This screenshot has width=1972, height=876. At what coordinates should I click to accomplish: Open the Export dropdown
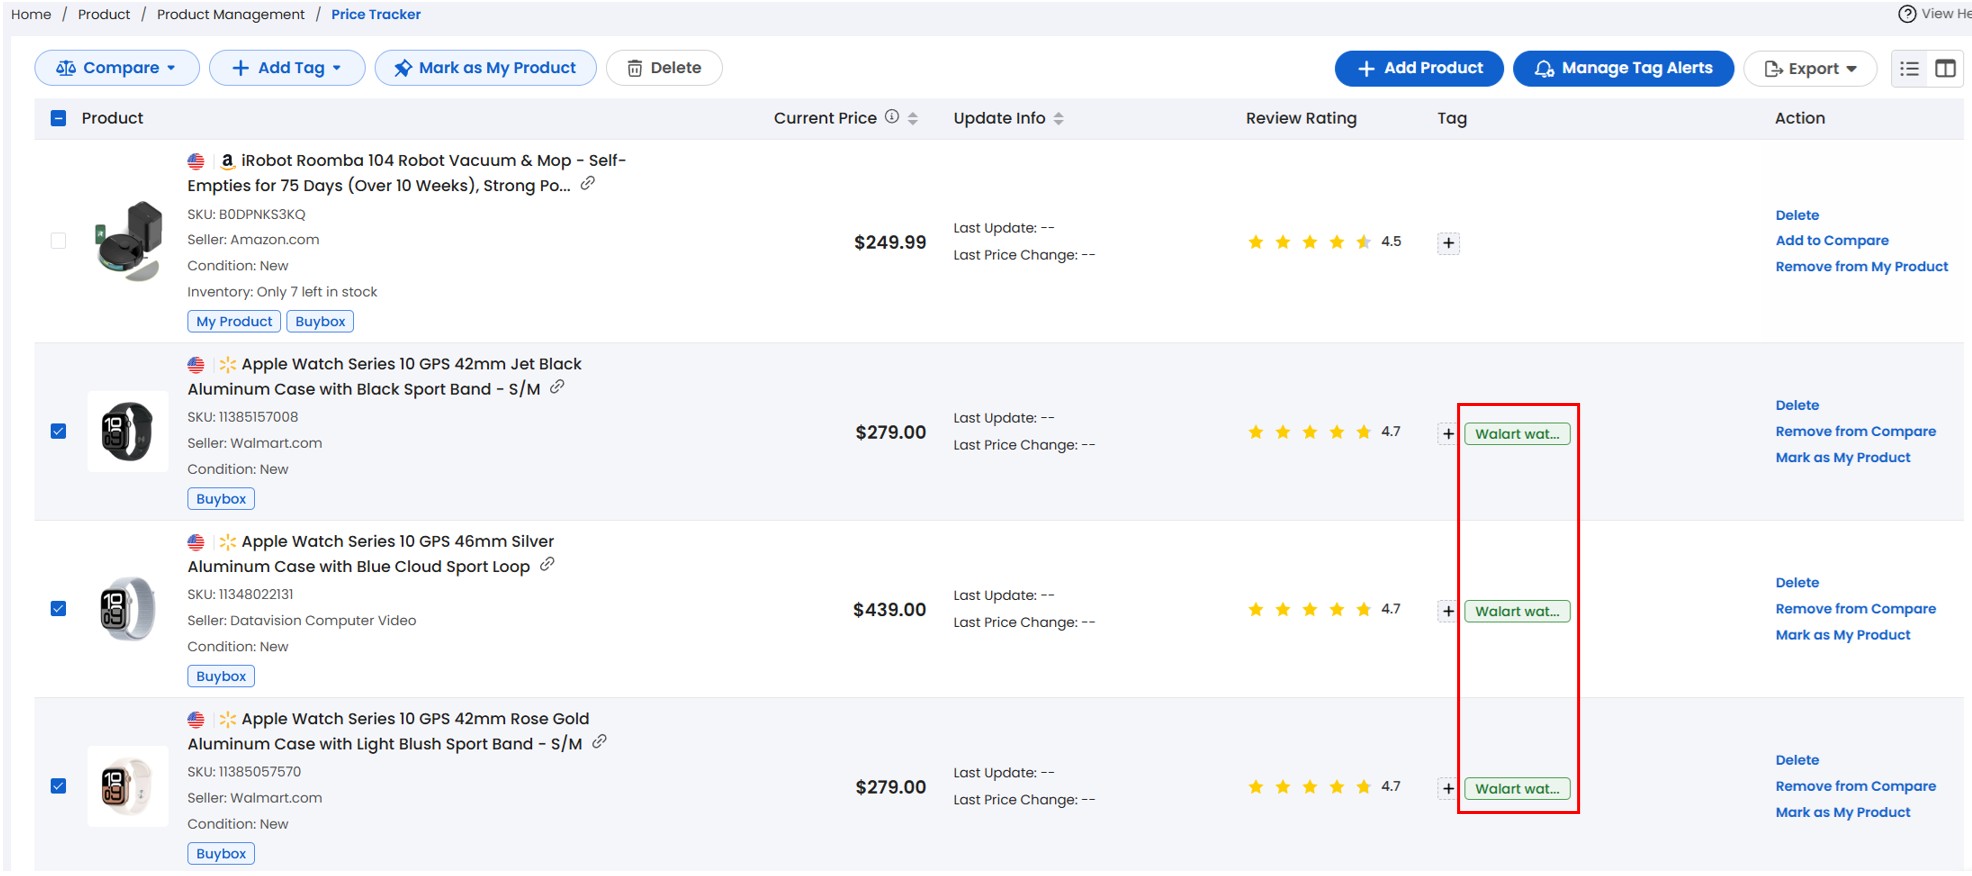pos(1810,69)
